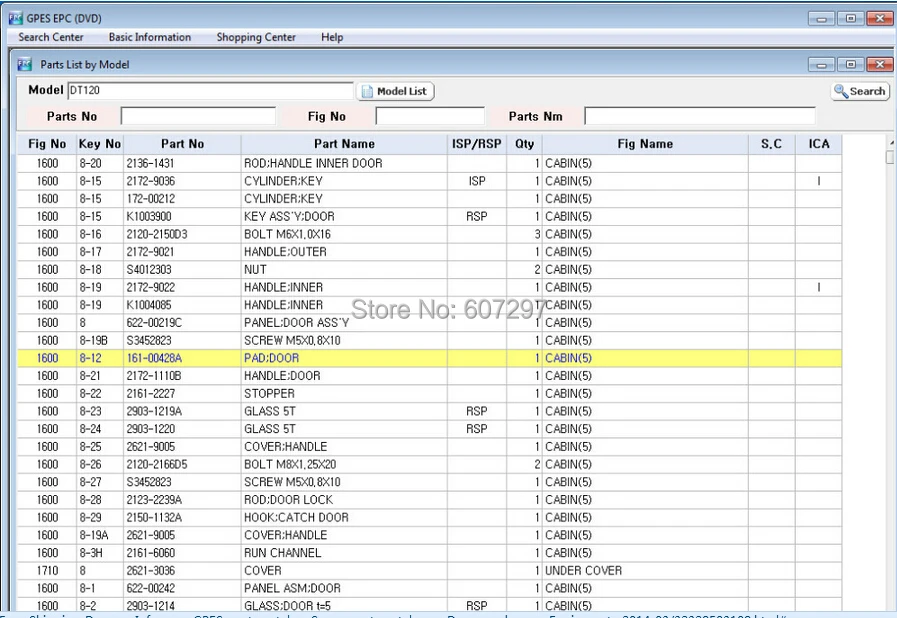
Task: Focus the Parts No input field
Action: tap(198, 117)
